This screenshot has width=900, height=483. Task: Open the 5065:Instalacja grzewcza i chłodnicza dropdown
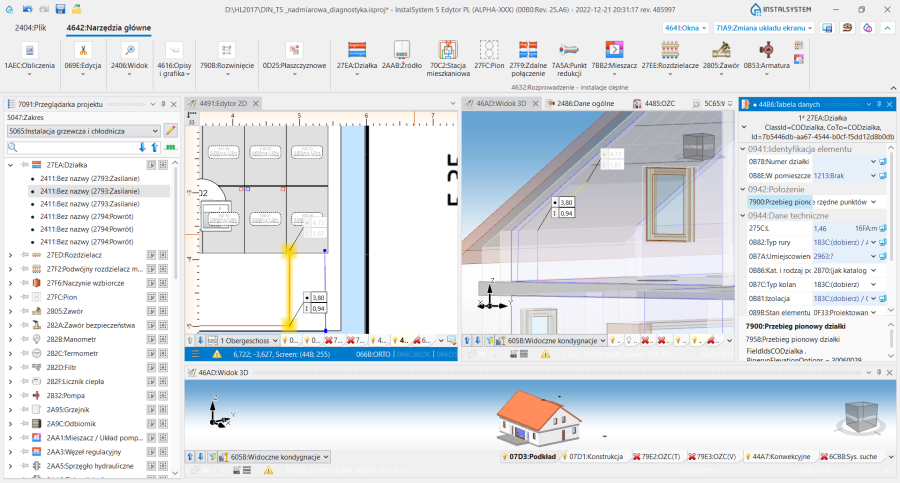(x=83, y=130)
